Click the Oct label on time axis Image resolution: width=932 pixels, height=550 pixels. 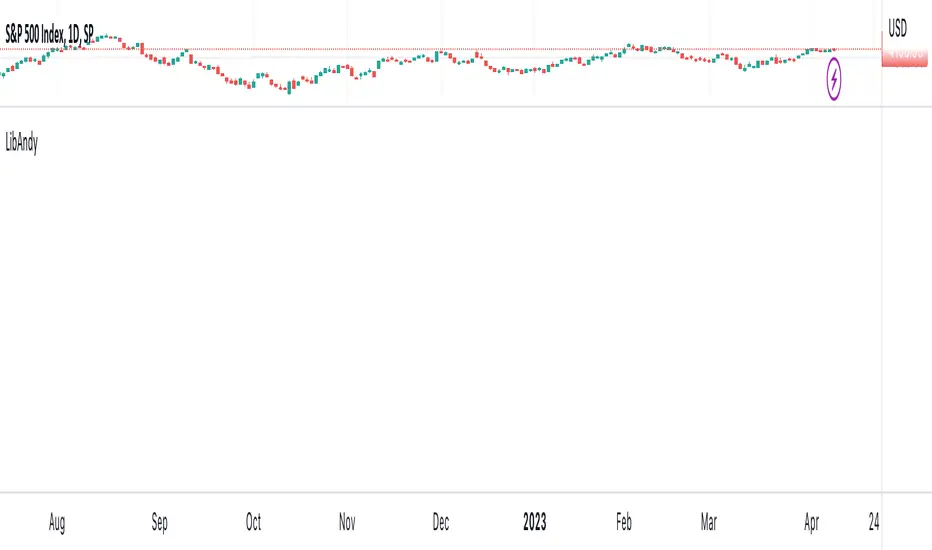click(x=253, y=521)
